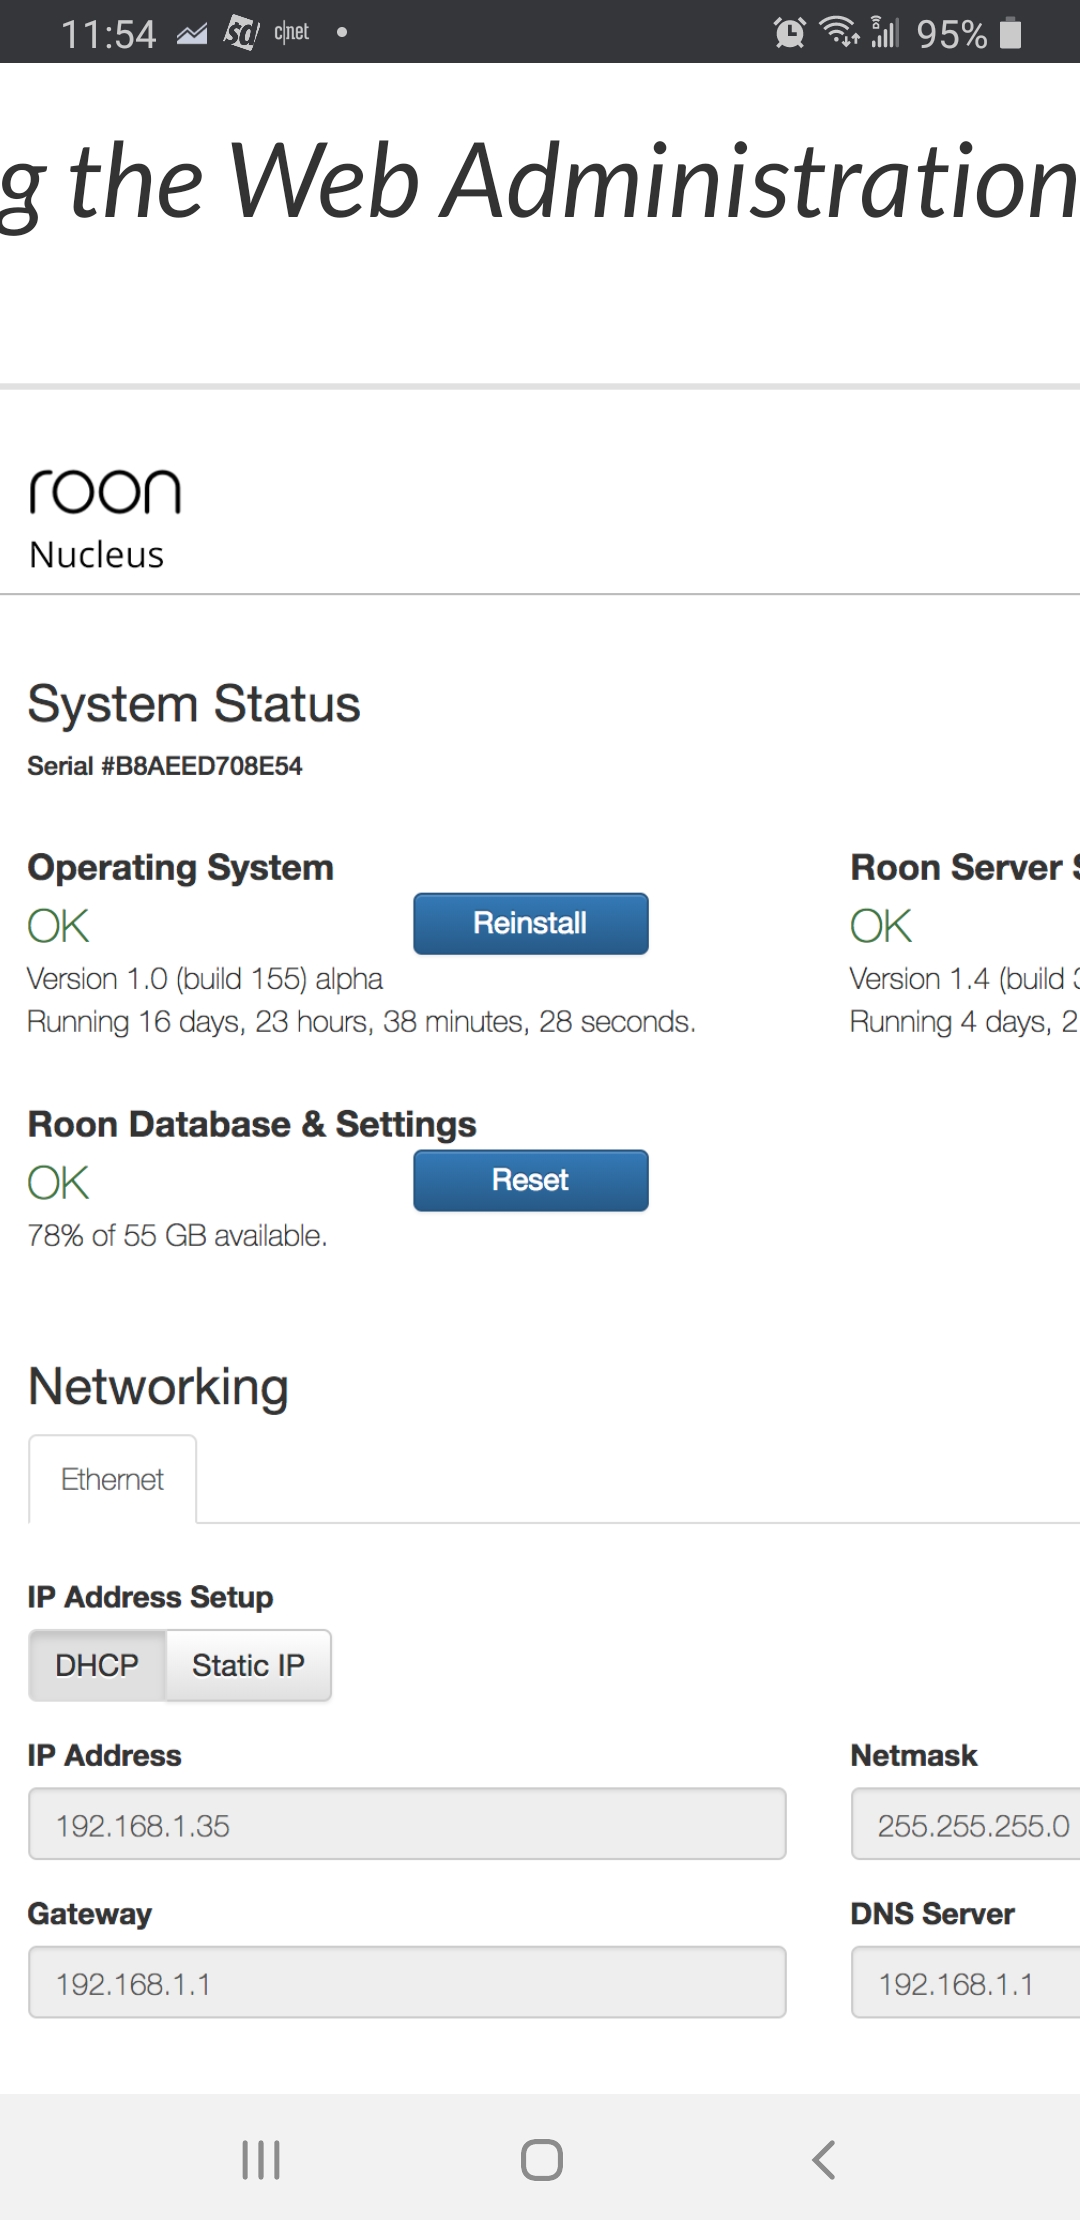Select the DHCP option
The image size is (1080, 2220).
(x=97, y=1665)
